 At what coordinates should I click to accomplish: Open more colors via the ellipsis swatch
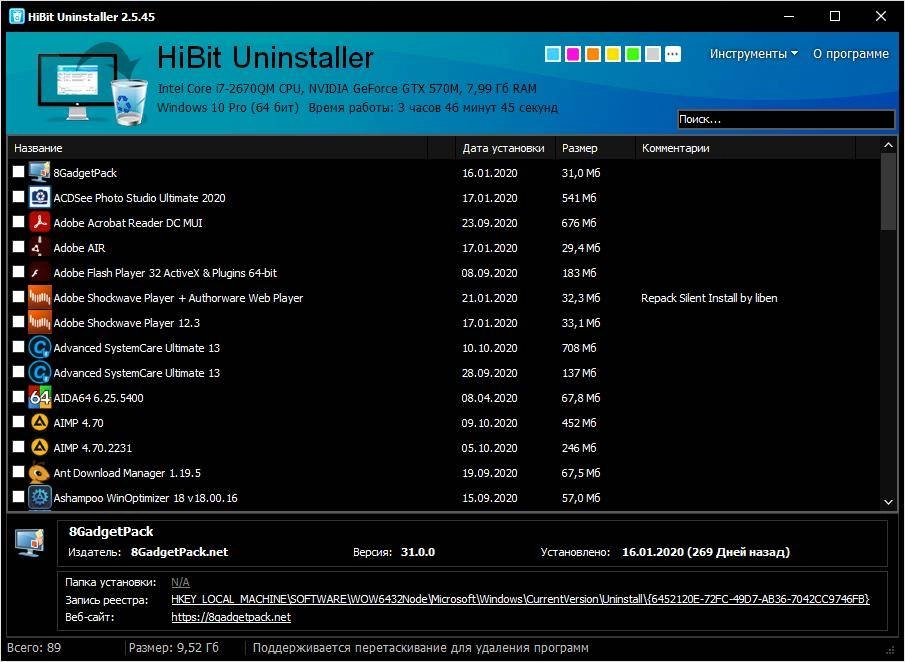(672, 54)
